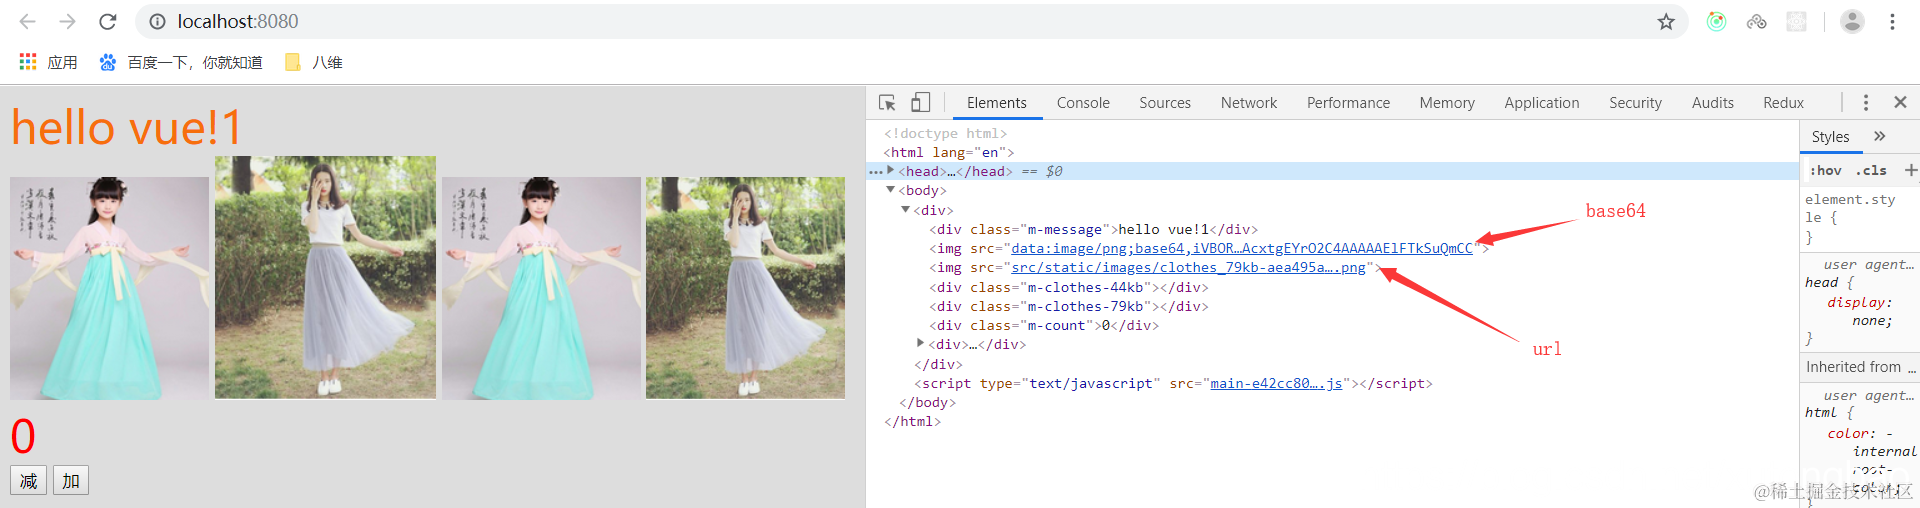Click the base64 image src link
This screenshot has height=508, width=1920.
[1242, 248]
